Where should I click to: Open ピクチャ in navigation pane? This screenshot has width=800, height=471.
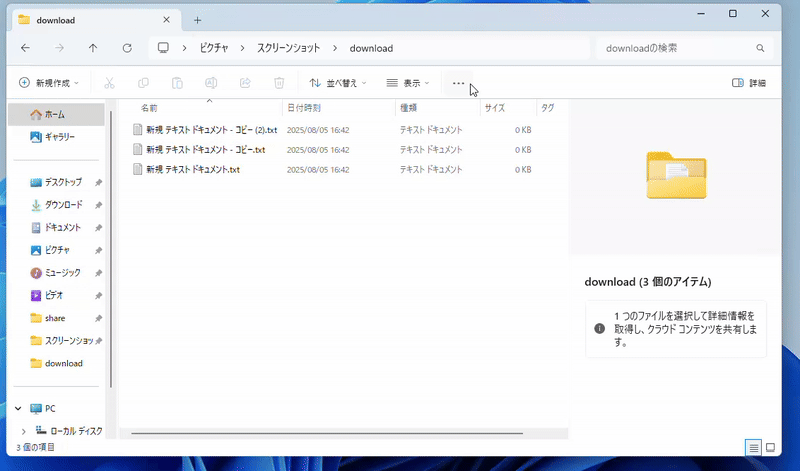coord(57,250)
